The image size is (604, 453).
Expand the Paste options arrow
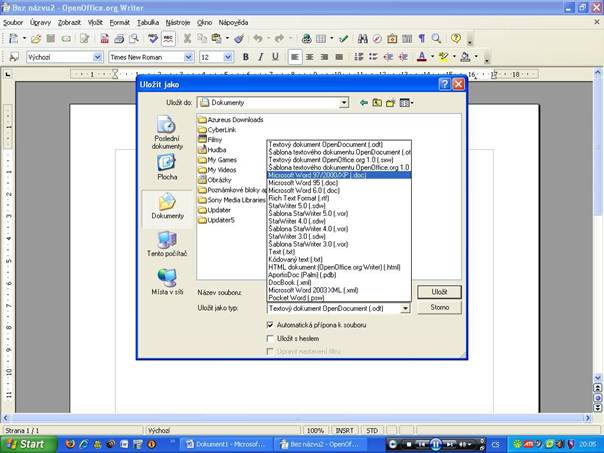tap(227, 38)
